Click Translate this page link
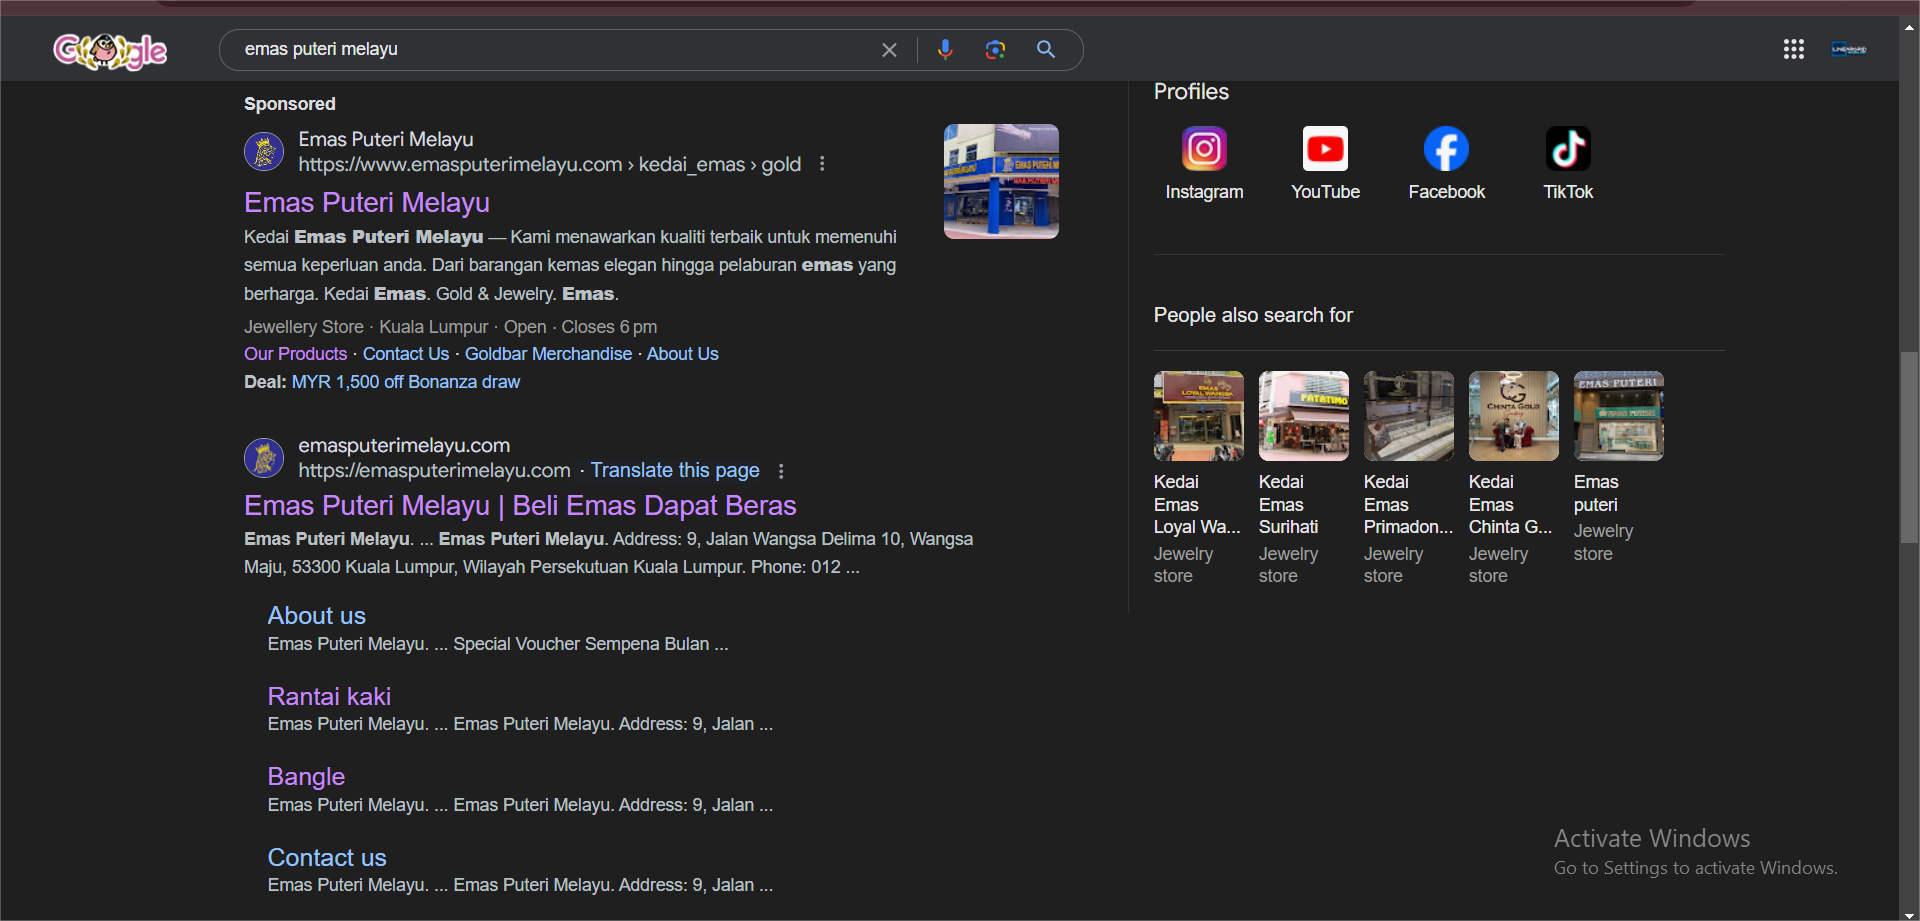 [675, 470]
